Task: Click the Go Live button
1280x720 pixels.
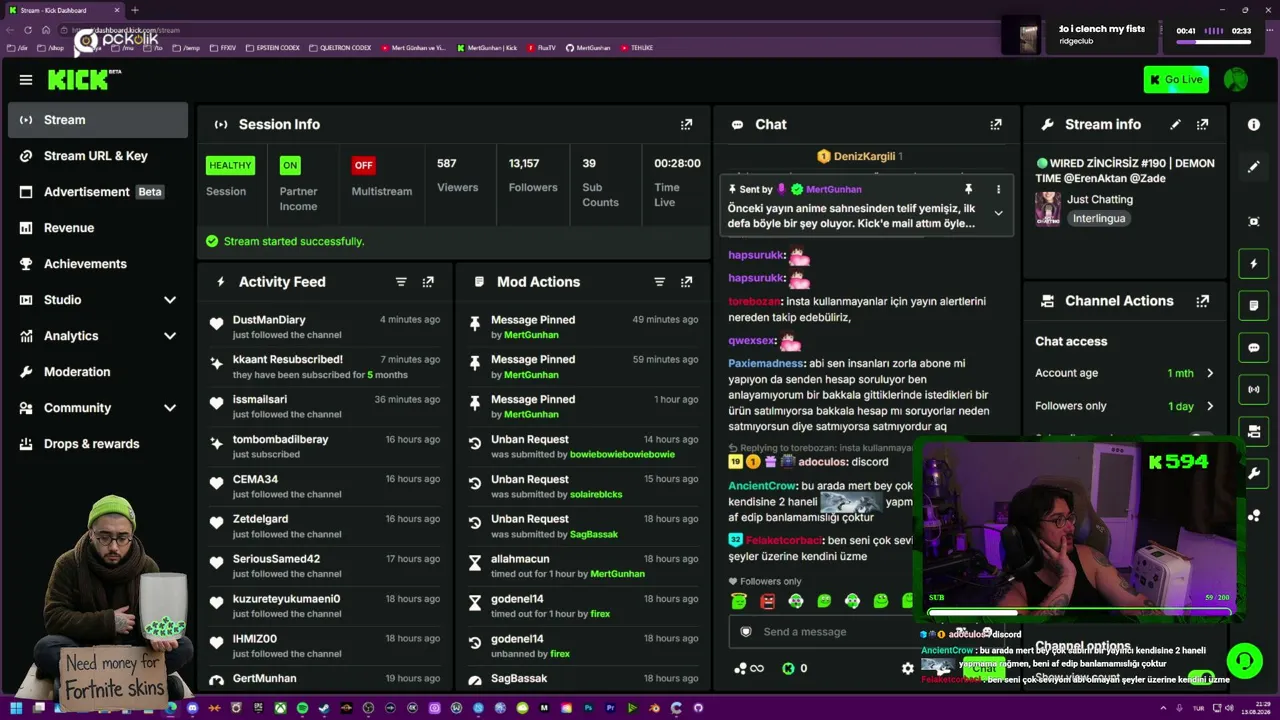Action: [1176, 80]
